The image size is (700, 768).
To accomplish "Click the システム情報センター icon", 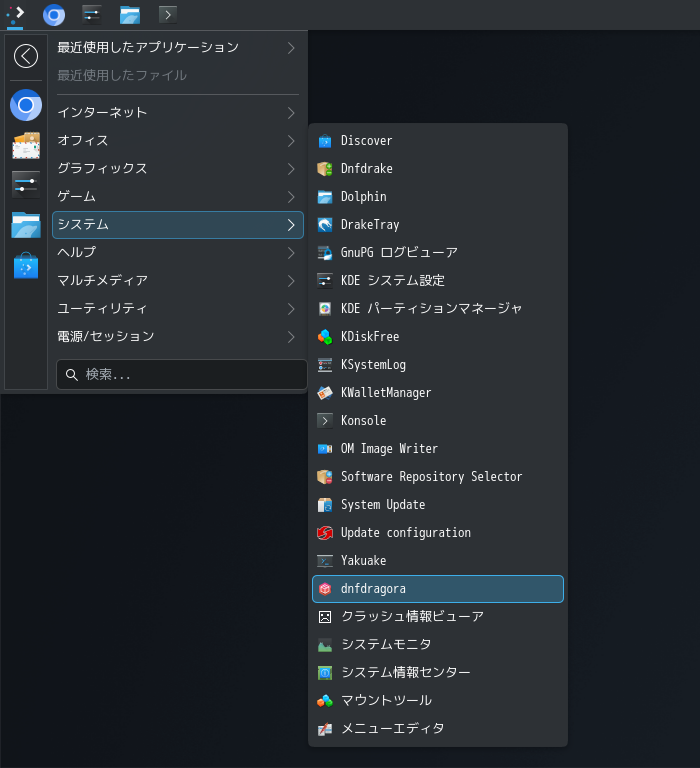I will [x=325, y=673].
